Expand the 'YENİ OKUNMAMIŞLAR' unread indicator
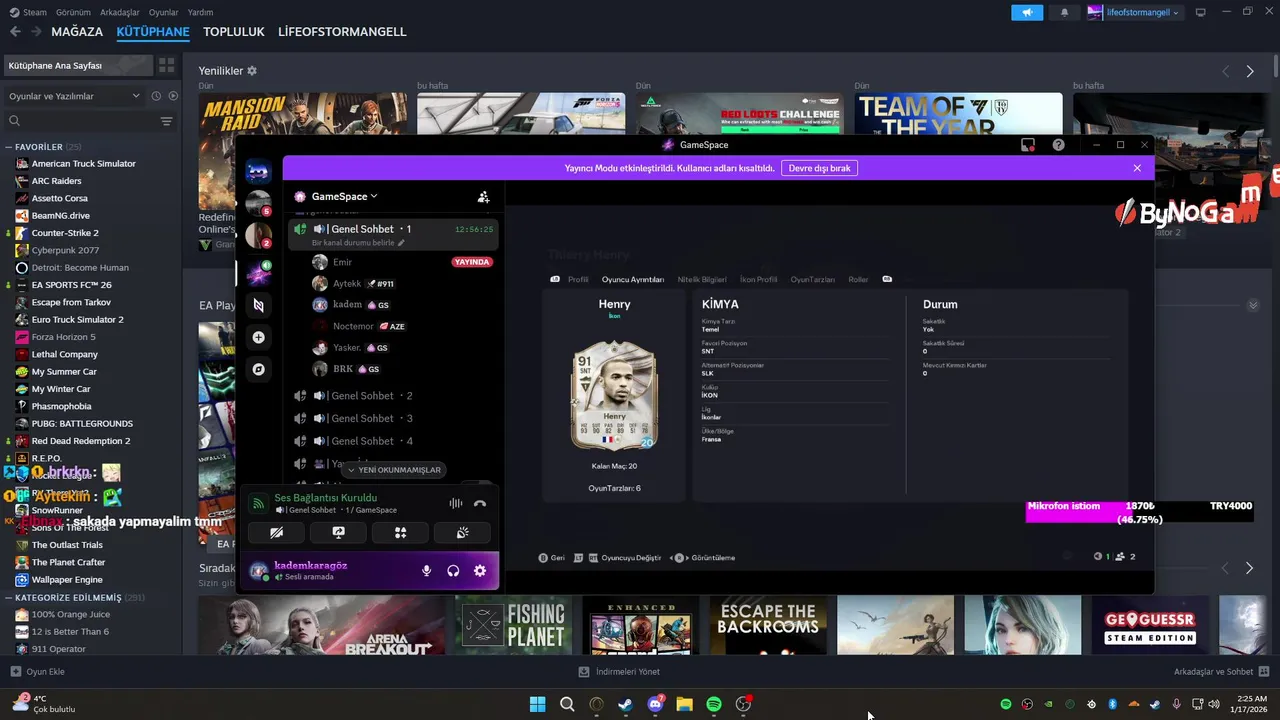 (393, 470)
